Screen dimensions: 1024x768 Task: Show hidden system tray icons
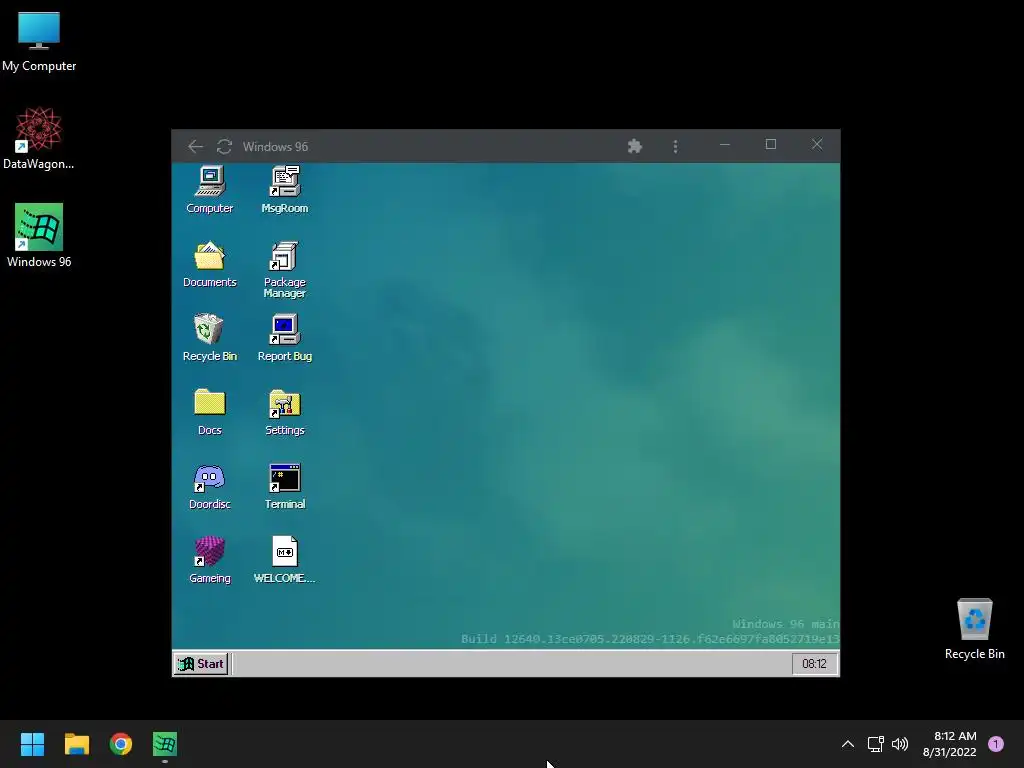[x=848, y=744]
